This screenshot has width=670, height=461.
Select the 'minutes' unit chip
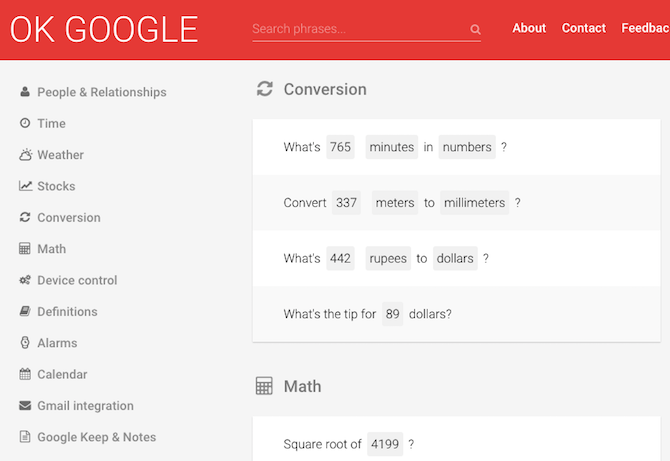(392, 147)
